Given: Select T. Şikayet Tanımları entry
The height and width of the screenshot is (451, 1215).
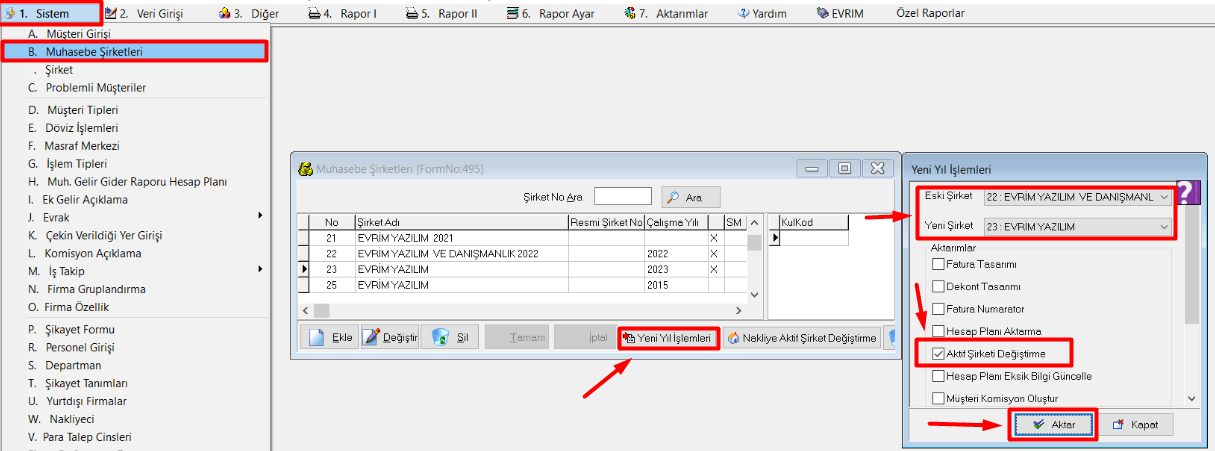Looking at the screenshot, I should tap(135, 383).
